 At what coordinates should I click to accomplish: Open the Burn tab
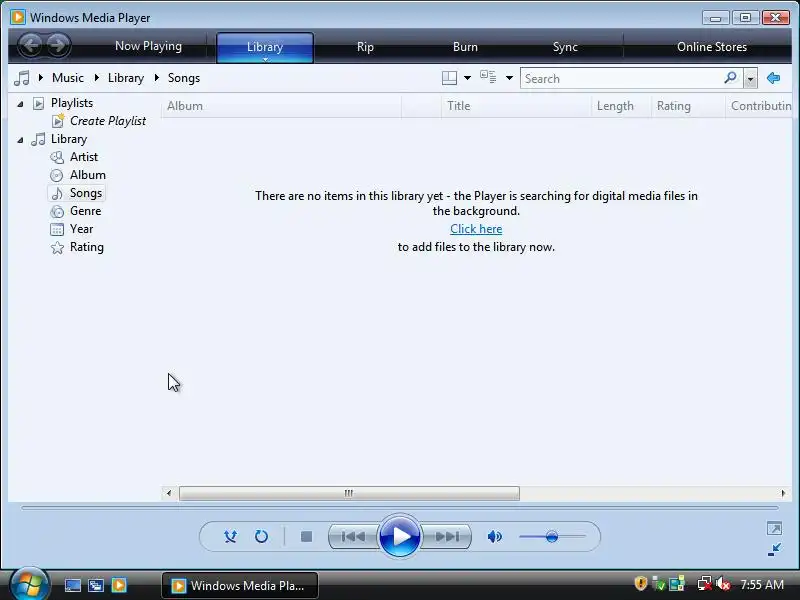click(465, 47)
